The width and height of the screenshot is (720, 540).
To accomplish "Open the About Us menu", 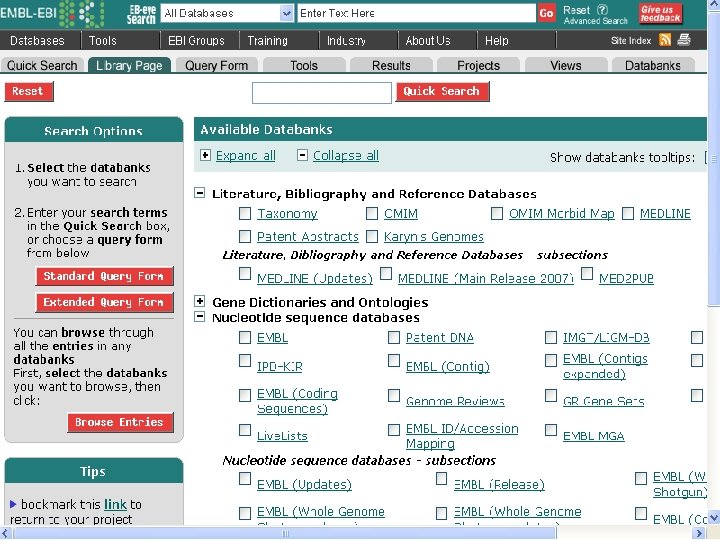I will coord(428,40).
